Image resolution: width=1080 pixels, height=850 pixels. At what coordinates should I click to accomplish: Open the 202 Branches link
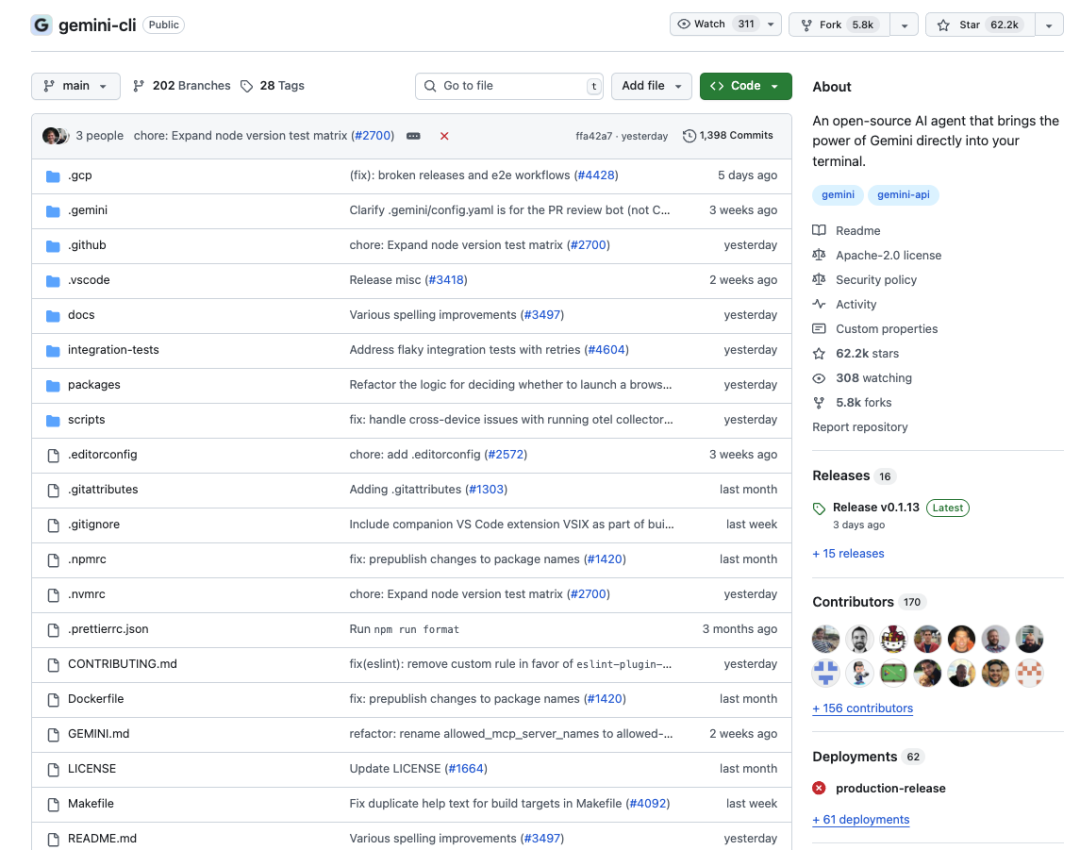(x=182, y=86)
